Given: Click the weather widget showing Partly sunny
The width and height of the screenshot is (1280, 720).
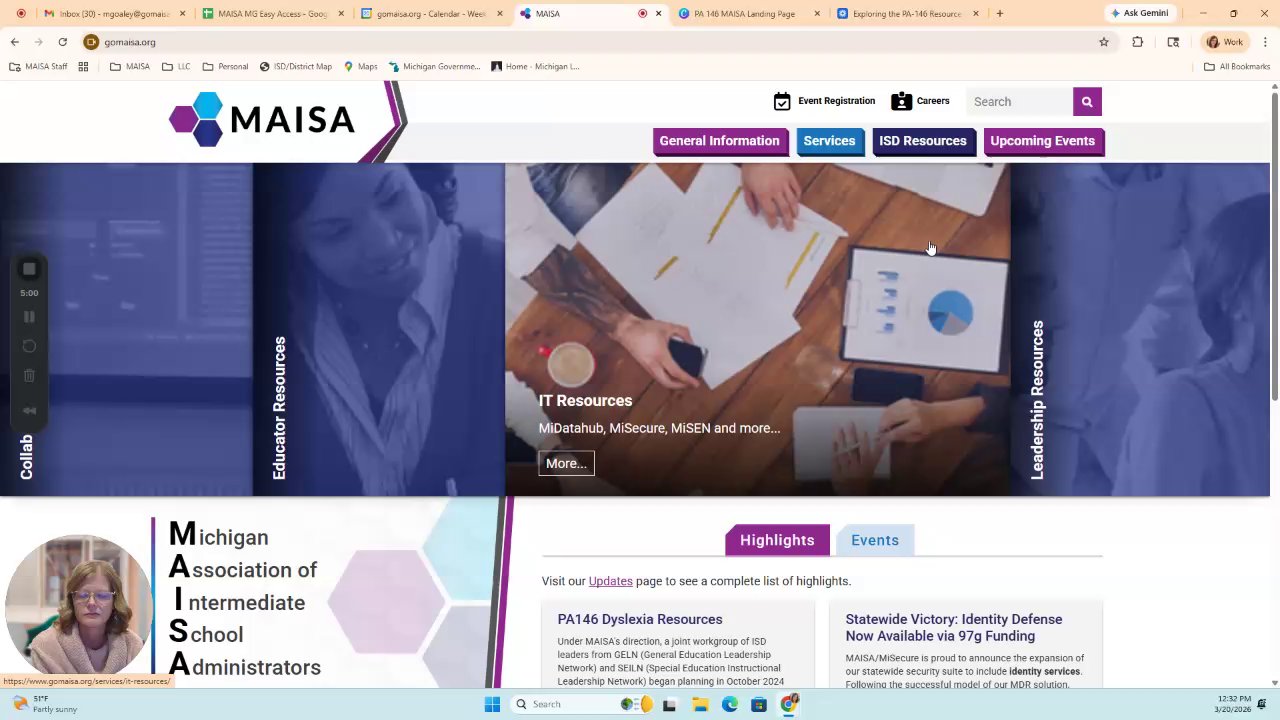Looking at the screenshot, I should click(x=46, y=704).
